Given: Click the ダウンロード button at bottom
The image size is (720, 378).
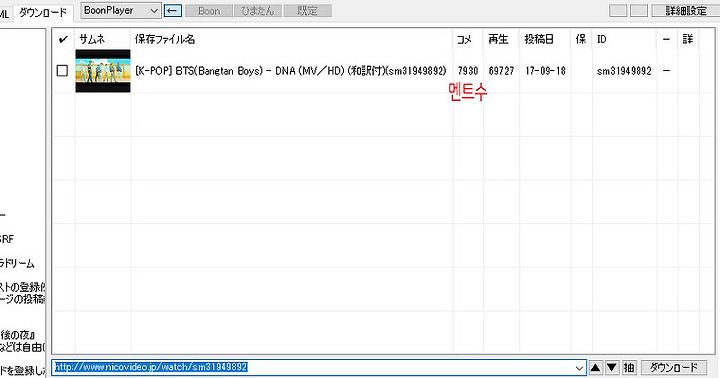Looking at the screenshot, I should click(674, 368).
